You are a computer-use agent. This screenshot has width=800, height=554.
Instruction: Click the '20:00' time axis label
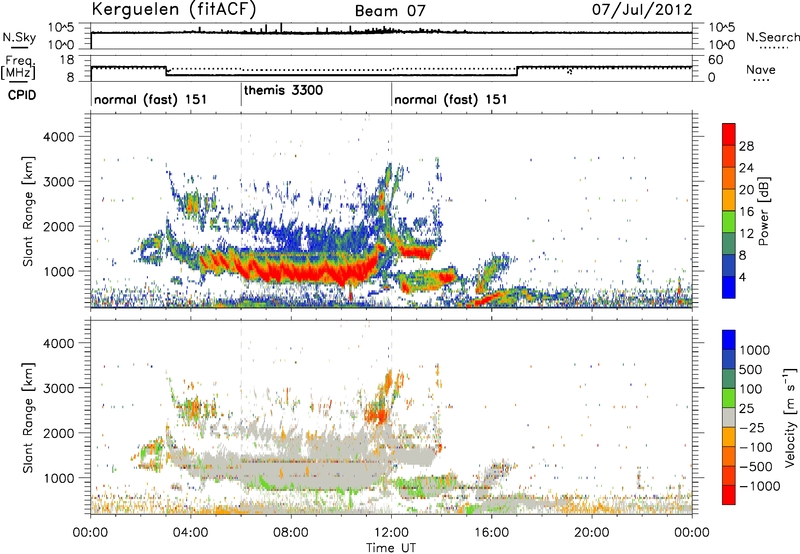tap(591, 533)
